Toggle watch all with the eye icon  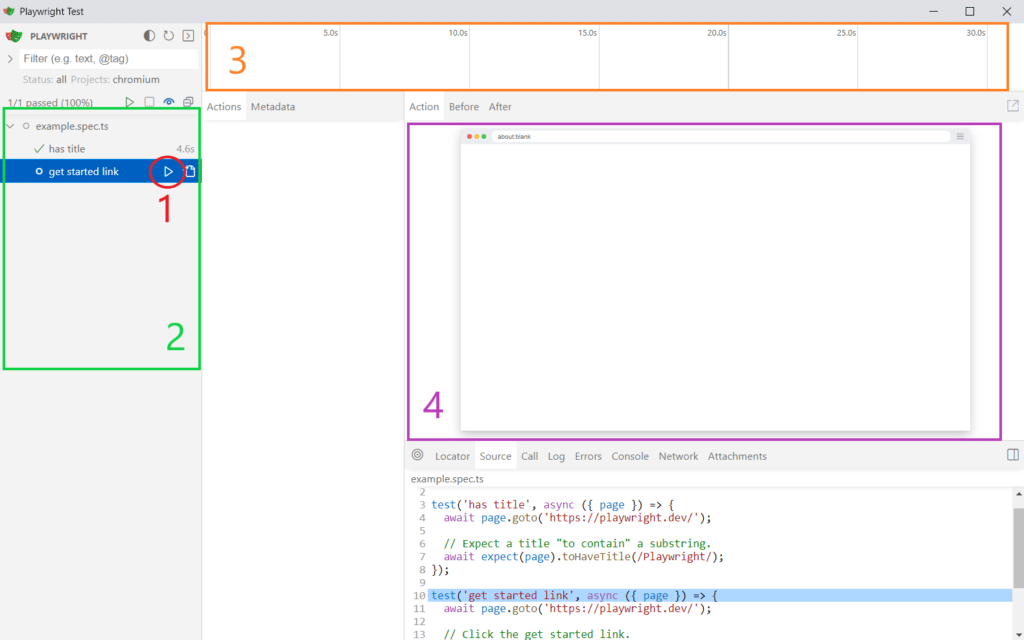pyautogui.click(x=169, y=102)
